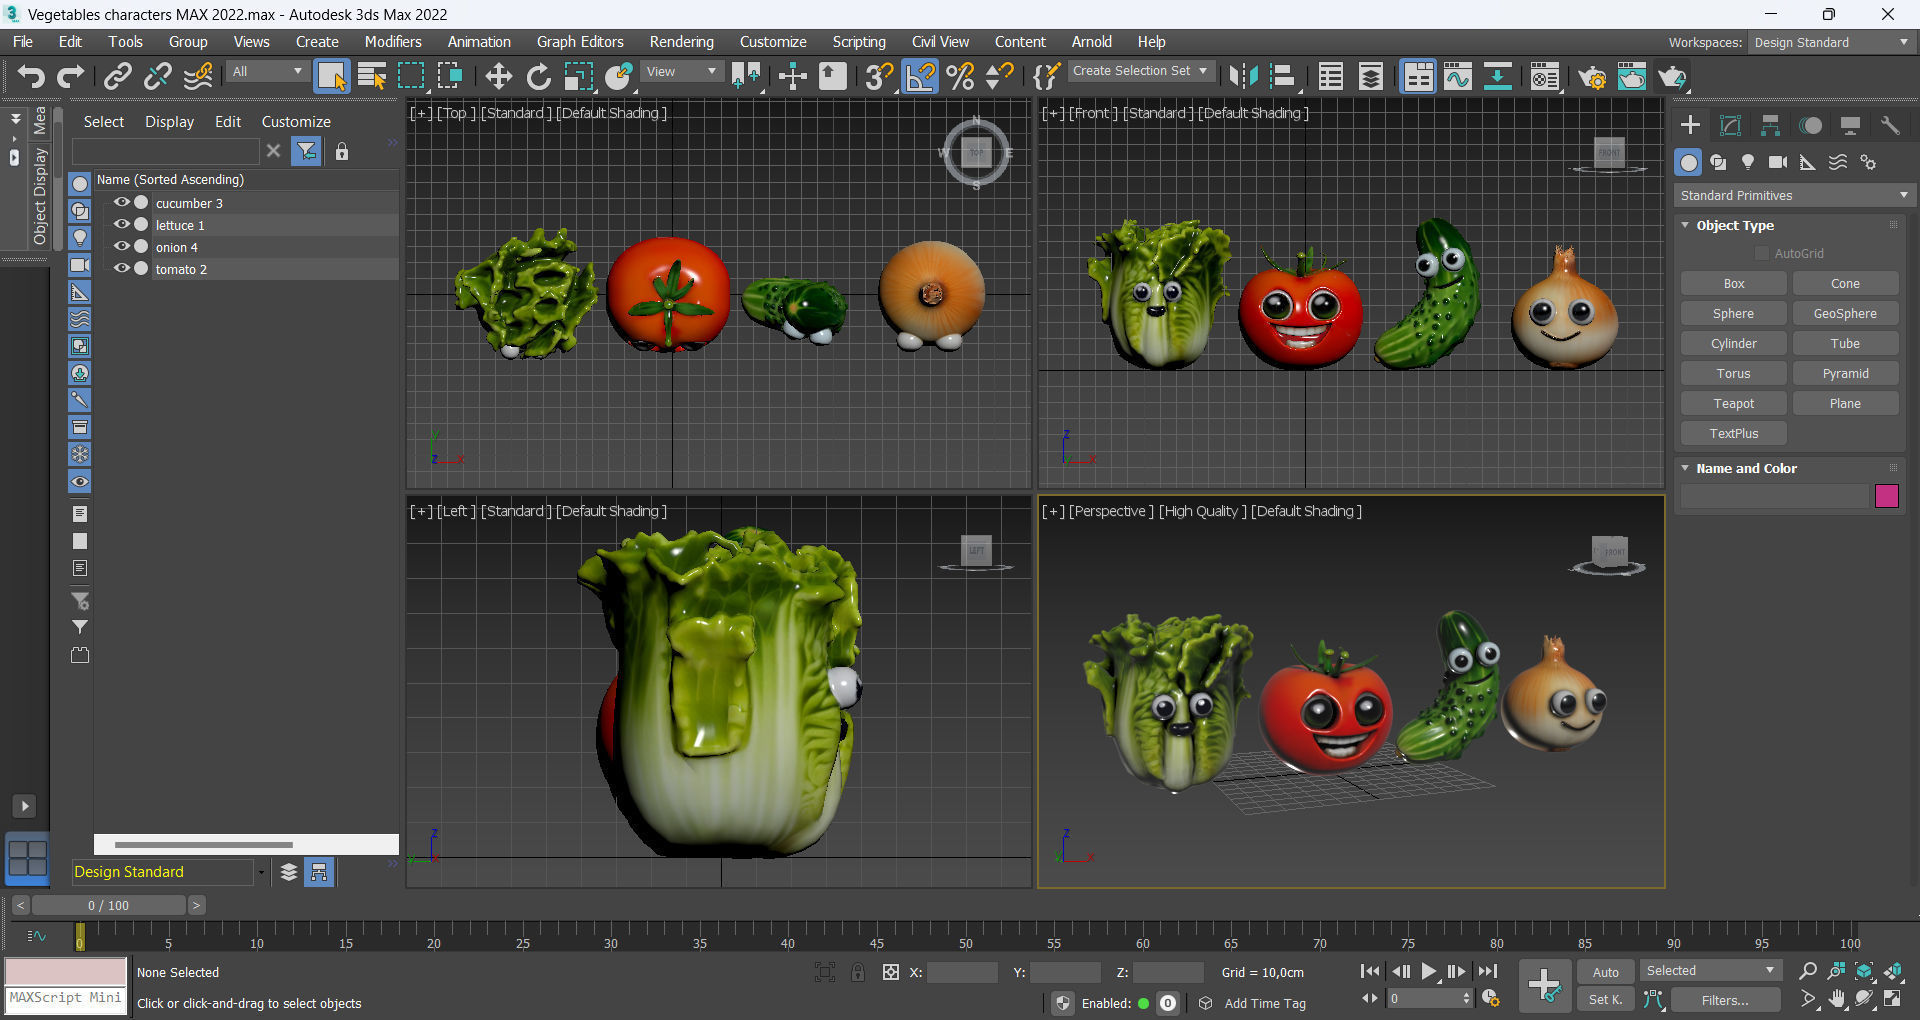Open the Utilities wrench tab
This screenshot has width=1920, height=1020.
pyautogui.click(x=1890, y=125)
